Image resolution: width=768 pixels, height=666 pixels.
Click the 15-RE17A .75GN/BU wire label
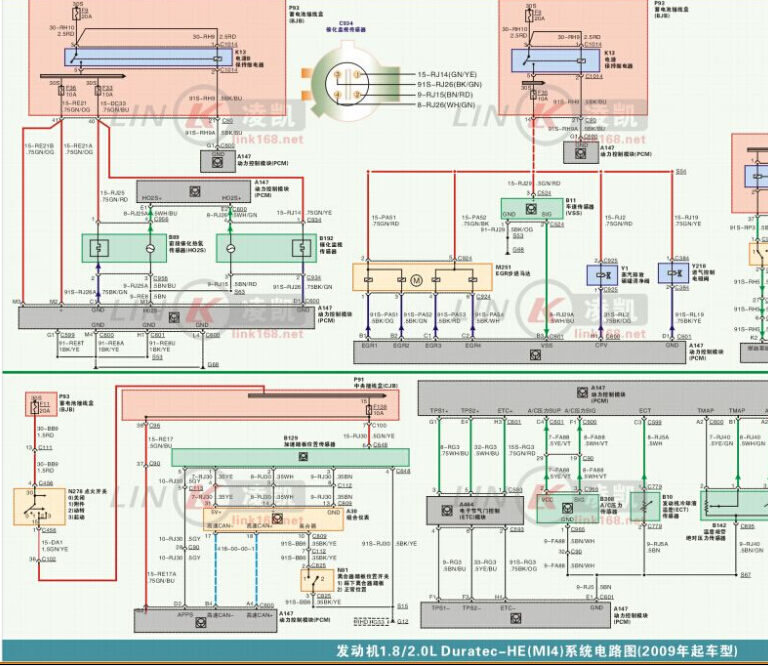tap(161, 577)
